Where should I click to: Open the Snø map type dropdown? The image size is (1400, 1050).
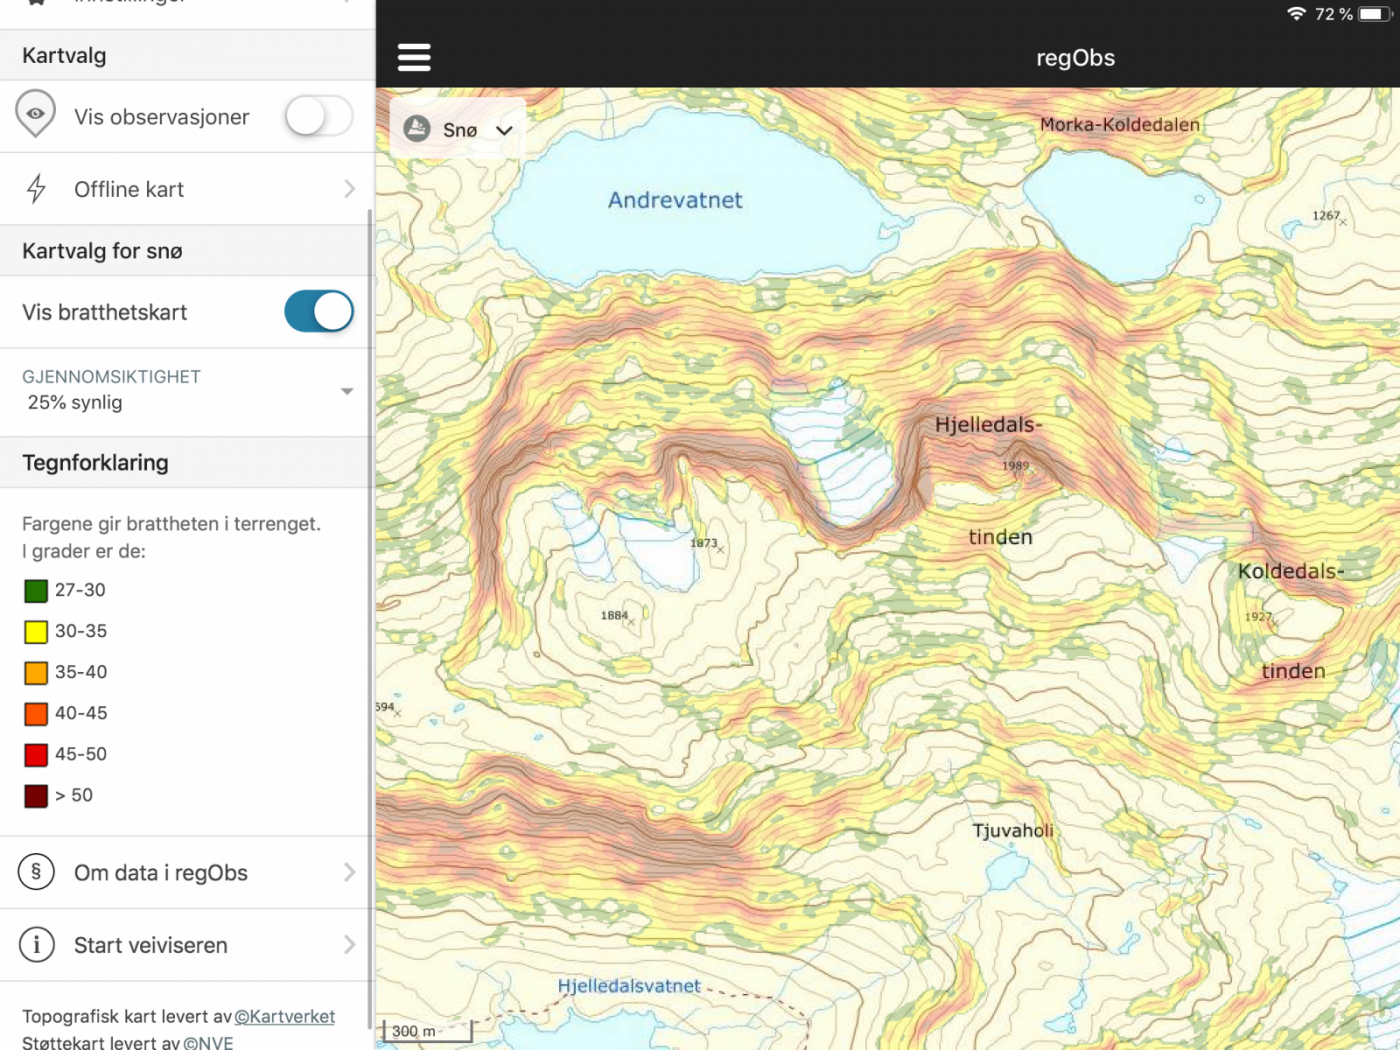(460, 130)
